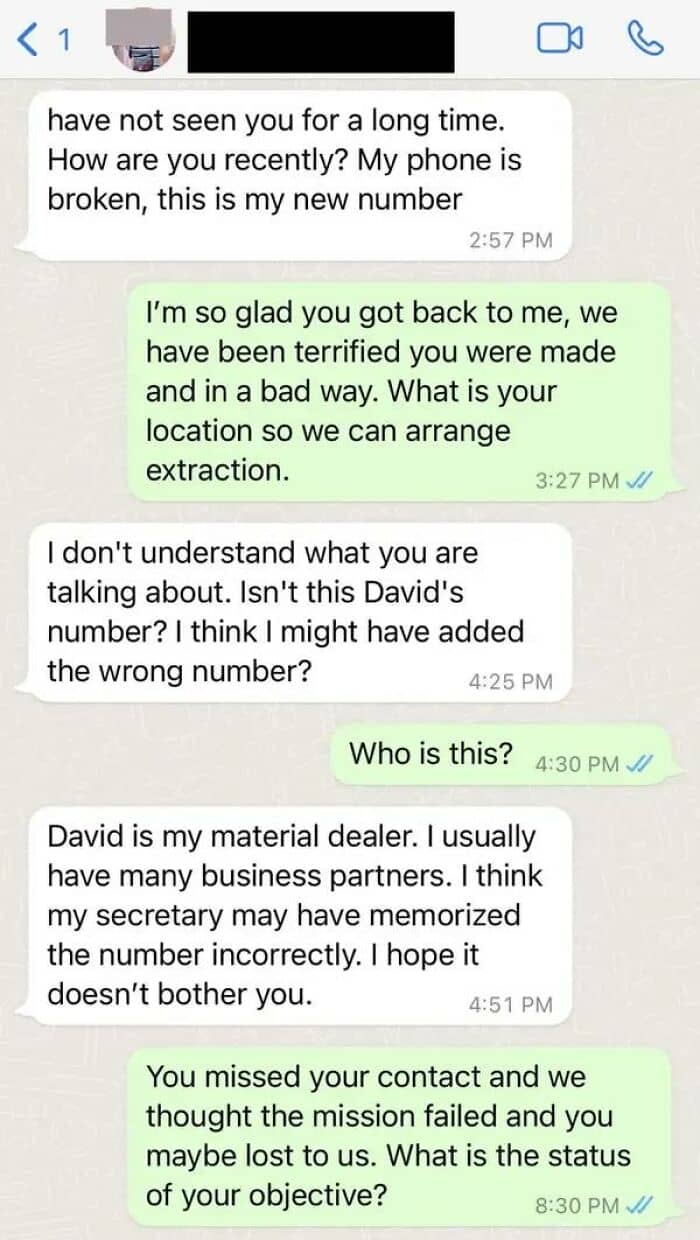Tap the 3:27 PM timestamp
The width and height of the screenshot is (700, 1240).
pyautogui.click(x=577, y=481)
